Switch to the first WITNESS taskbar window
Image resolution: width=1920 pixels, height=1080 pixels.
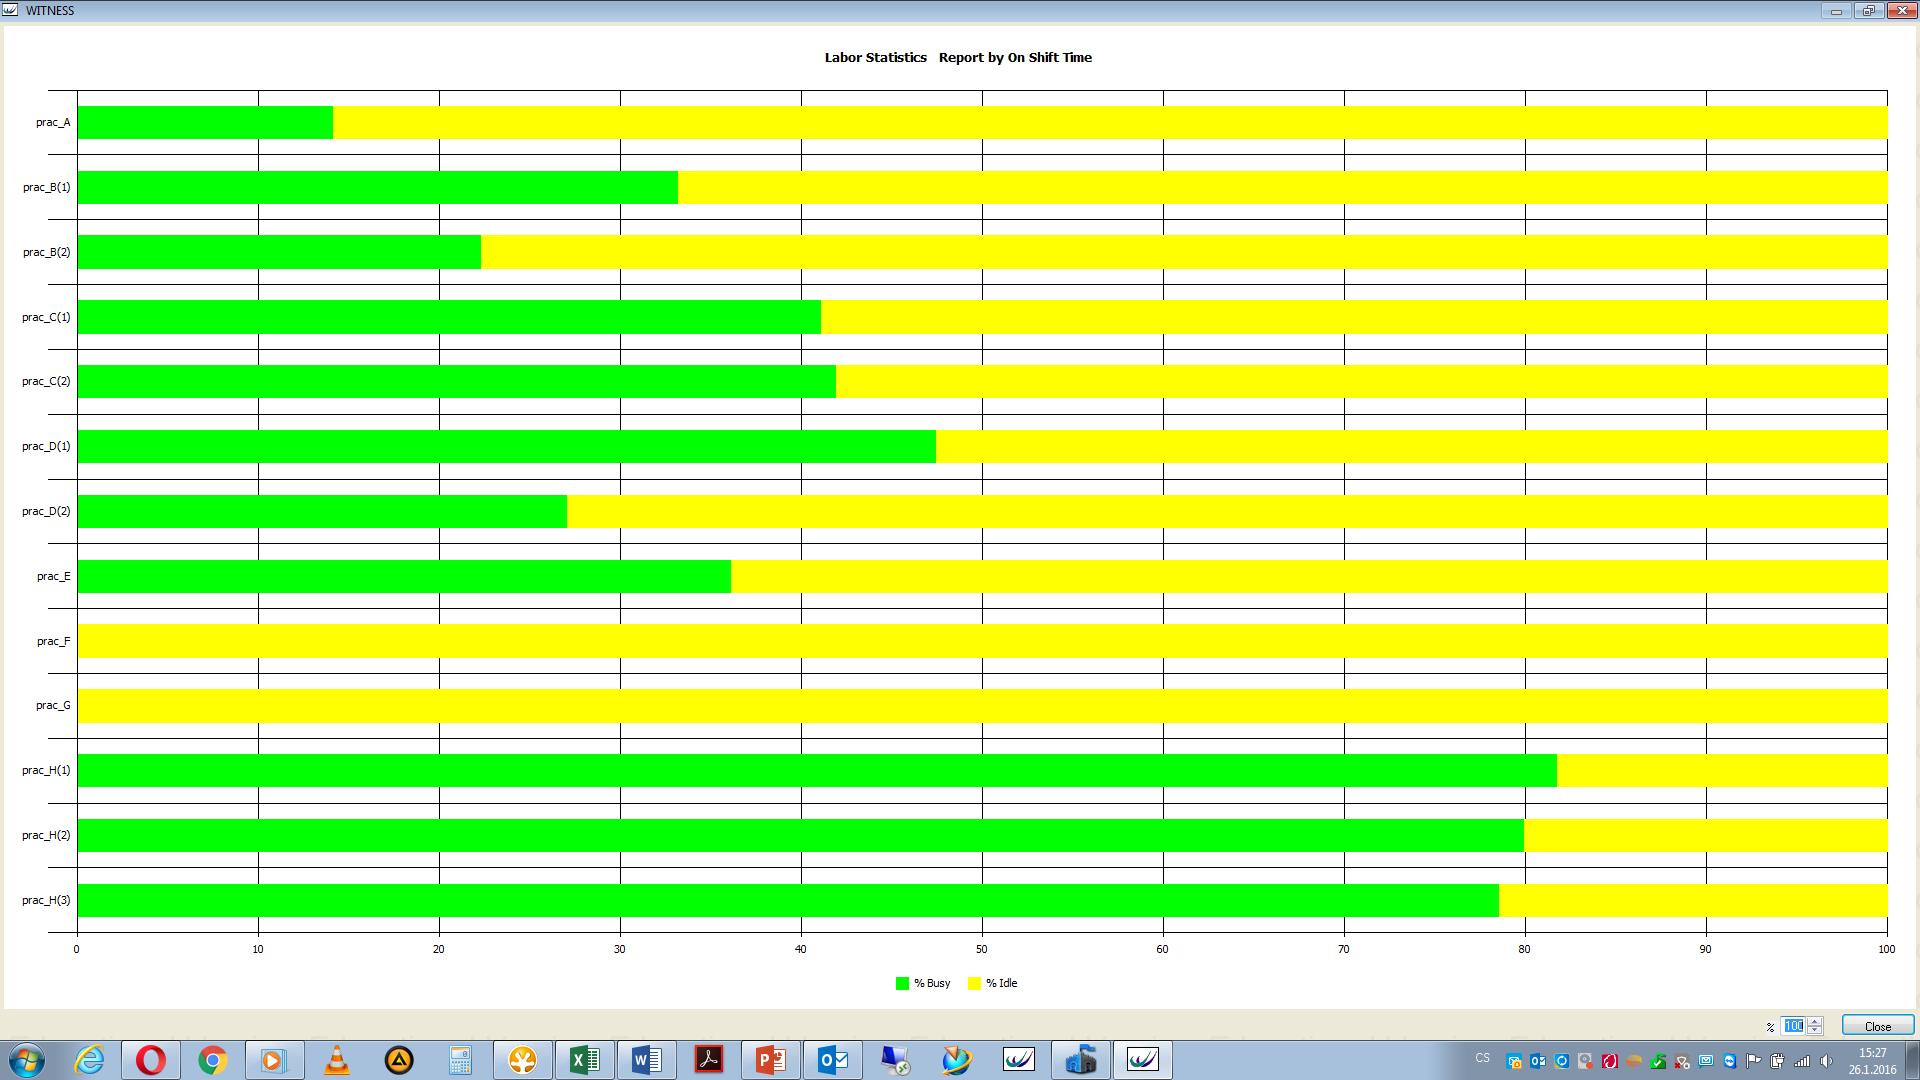coord(1019,1060)
